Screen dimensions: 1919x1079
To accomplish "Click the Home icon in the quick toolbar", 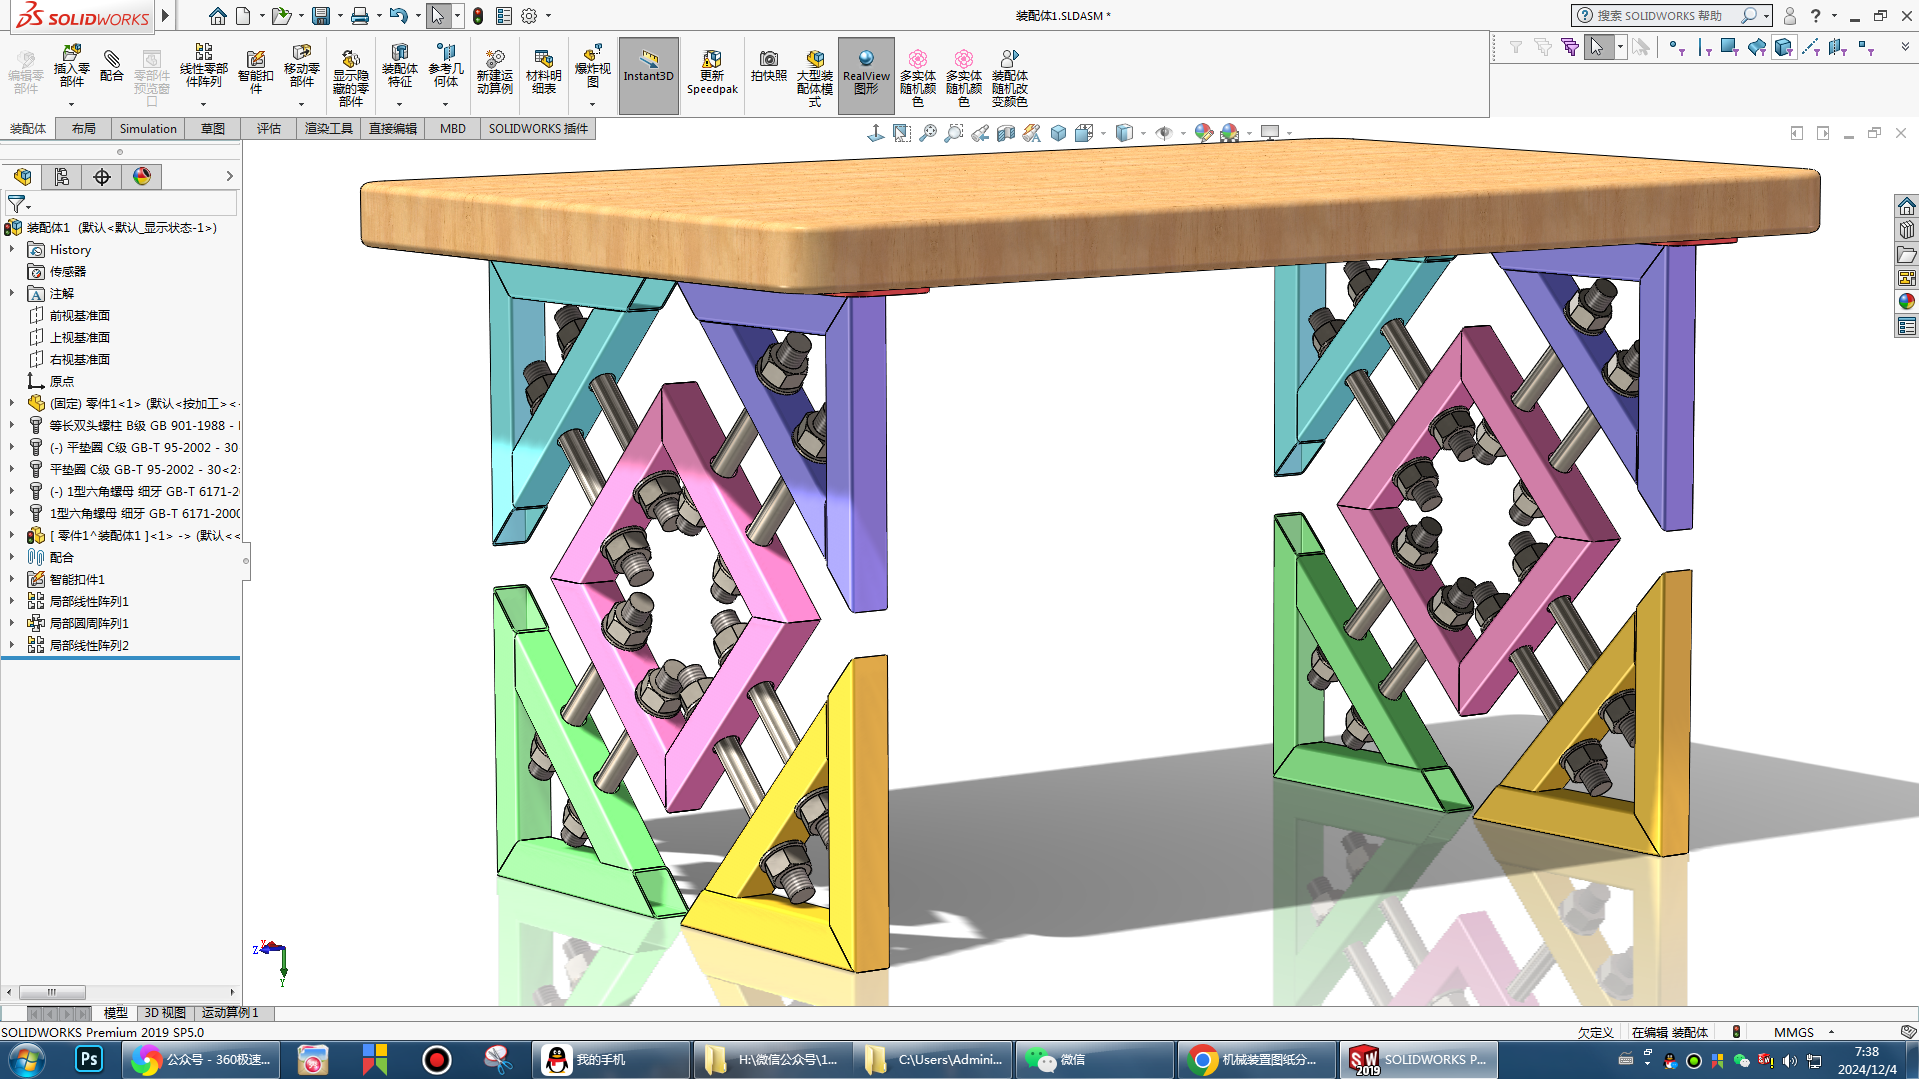I will pyautogui.click(x=217, y=16).
